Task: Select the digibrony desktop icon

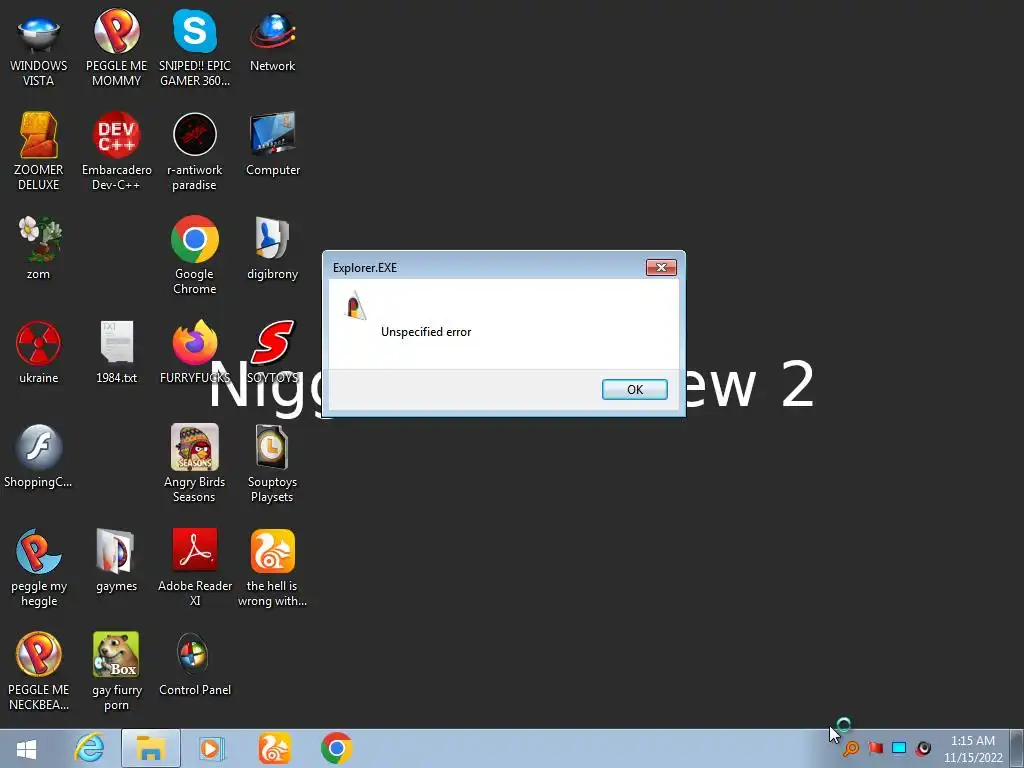Action: [x=272, y=248]
